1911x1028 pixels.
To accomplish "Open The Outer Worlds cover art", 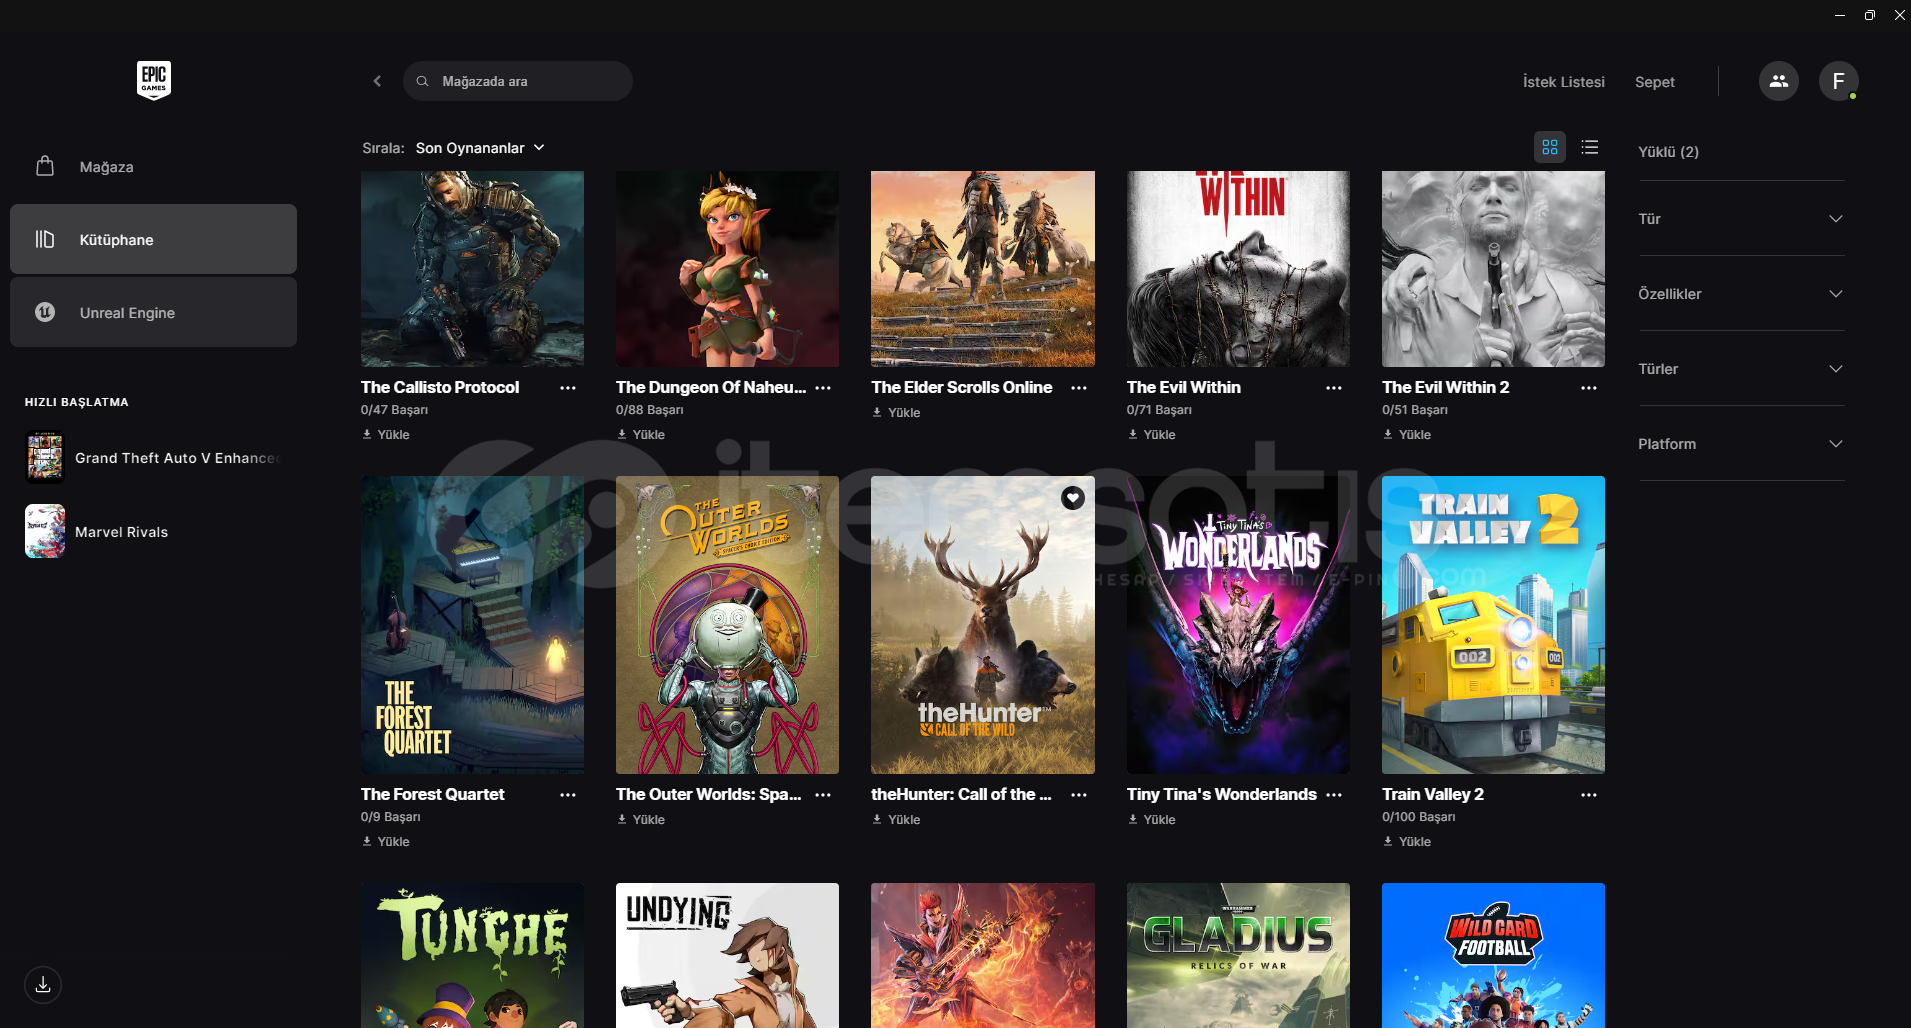I will click(727, 625).
